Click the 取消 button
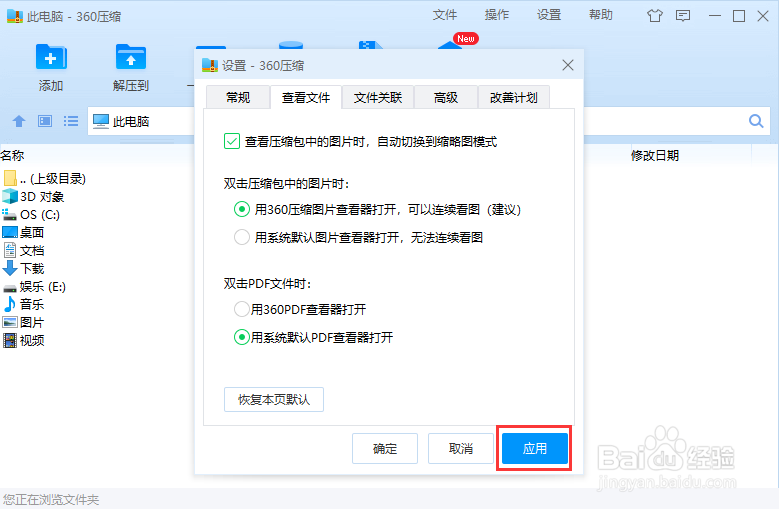This screenshot has height=509, width=779. [x=461, y=448]
